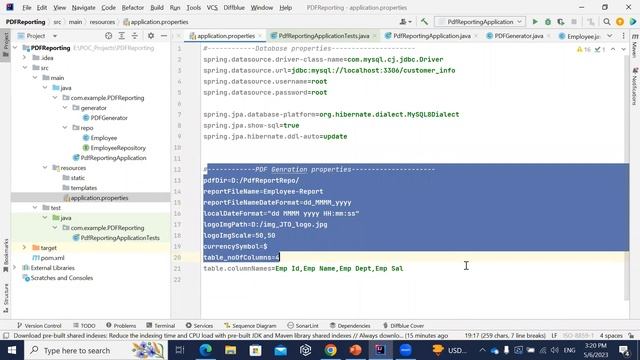Open run configuration PdfReportingApplication dropdown

click(480, 22)
